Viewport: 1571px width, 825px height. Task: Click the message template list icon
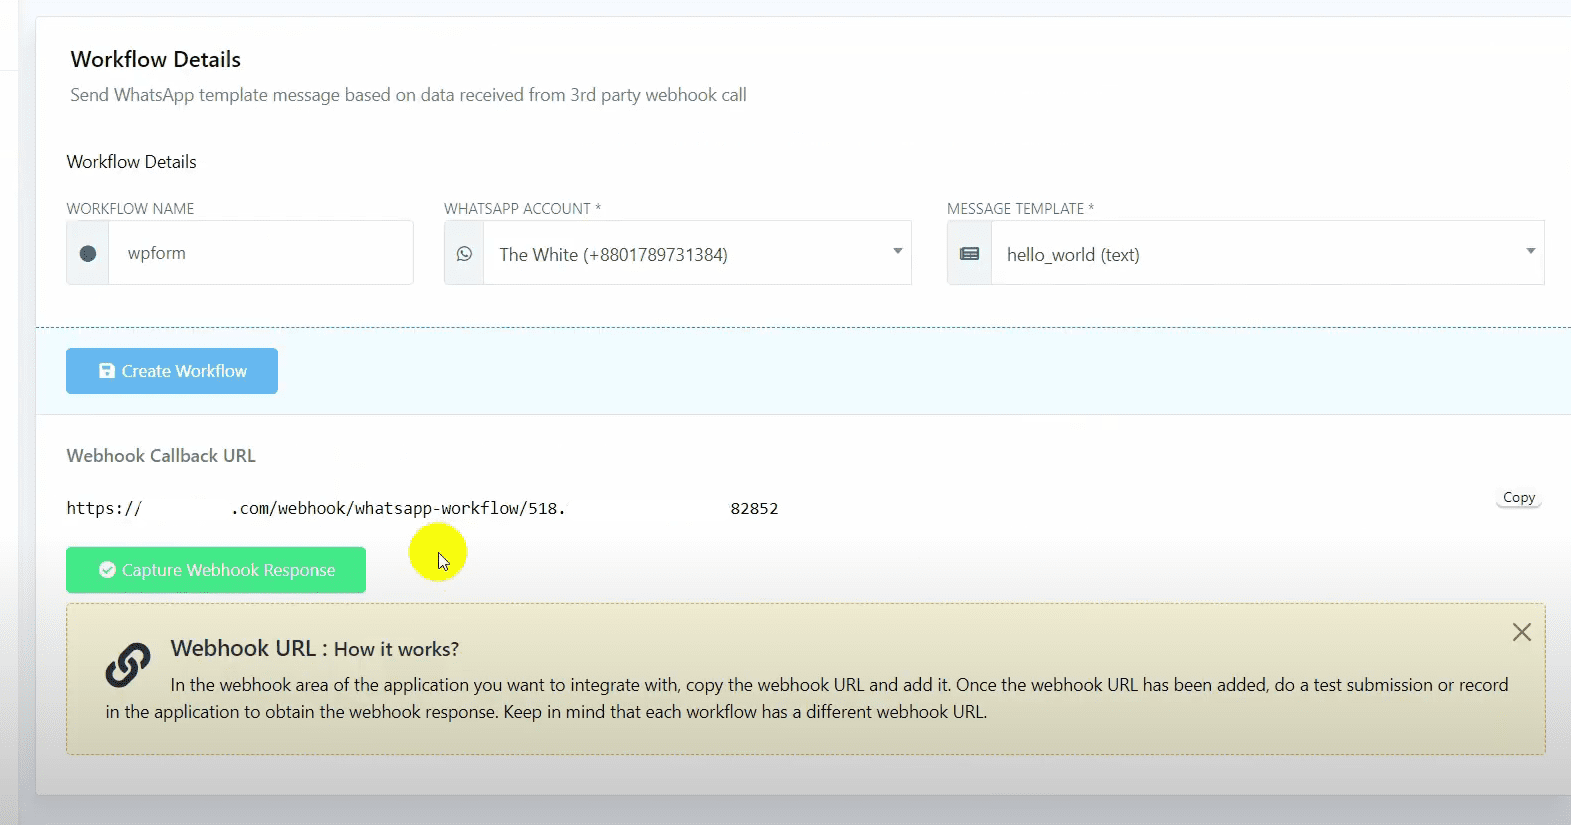[x=969, y=254]
